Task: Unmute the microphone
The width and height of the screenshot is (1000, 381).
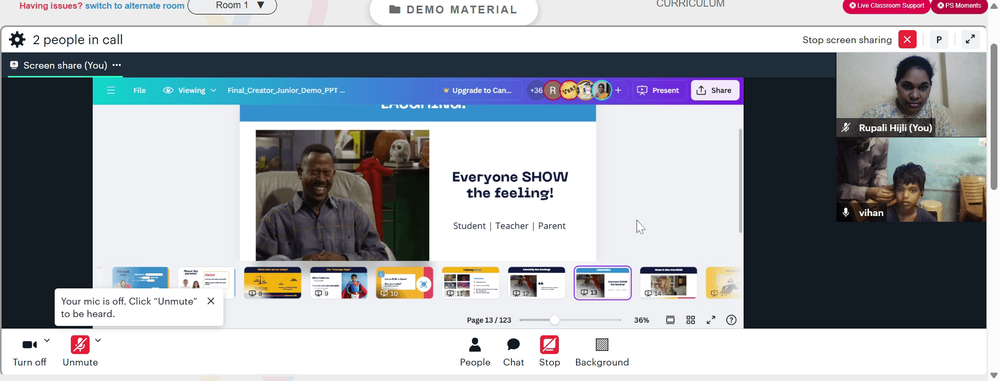Action: 80,352
